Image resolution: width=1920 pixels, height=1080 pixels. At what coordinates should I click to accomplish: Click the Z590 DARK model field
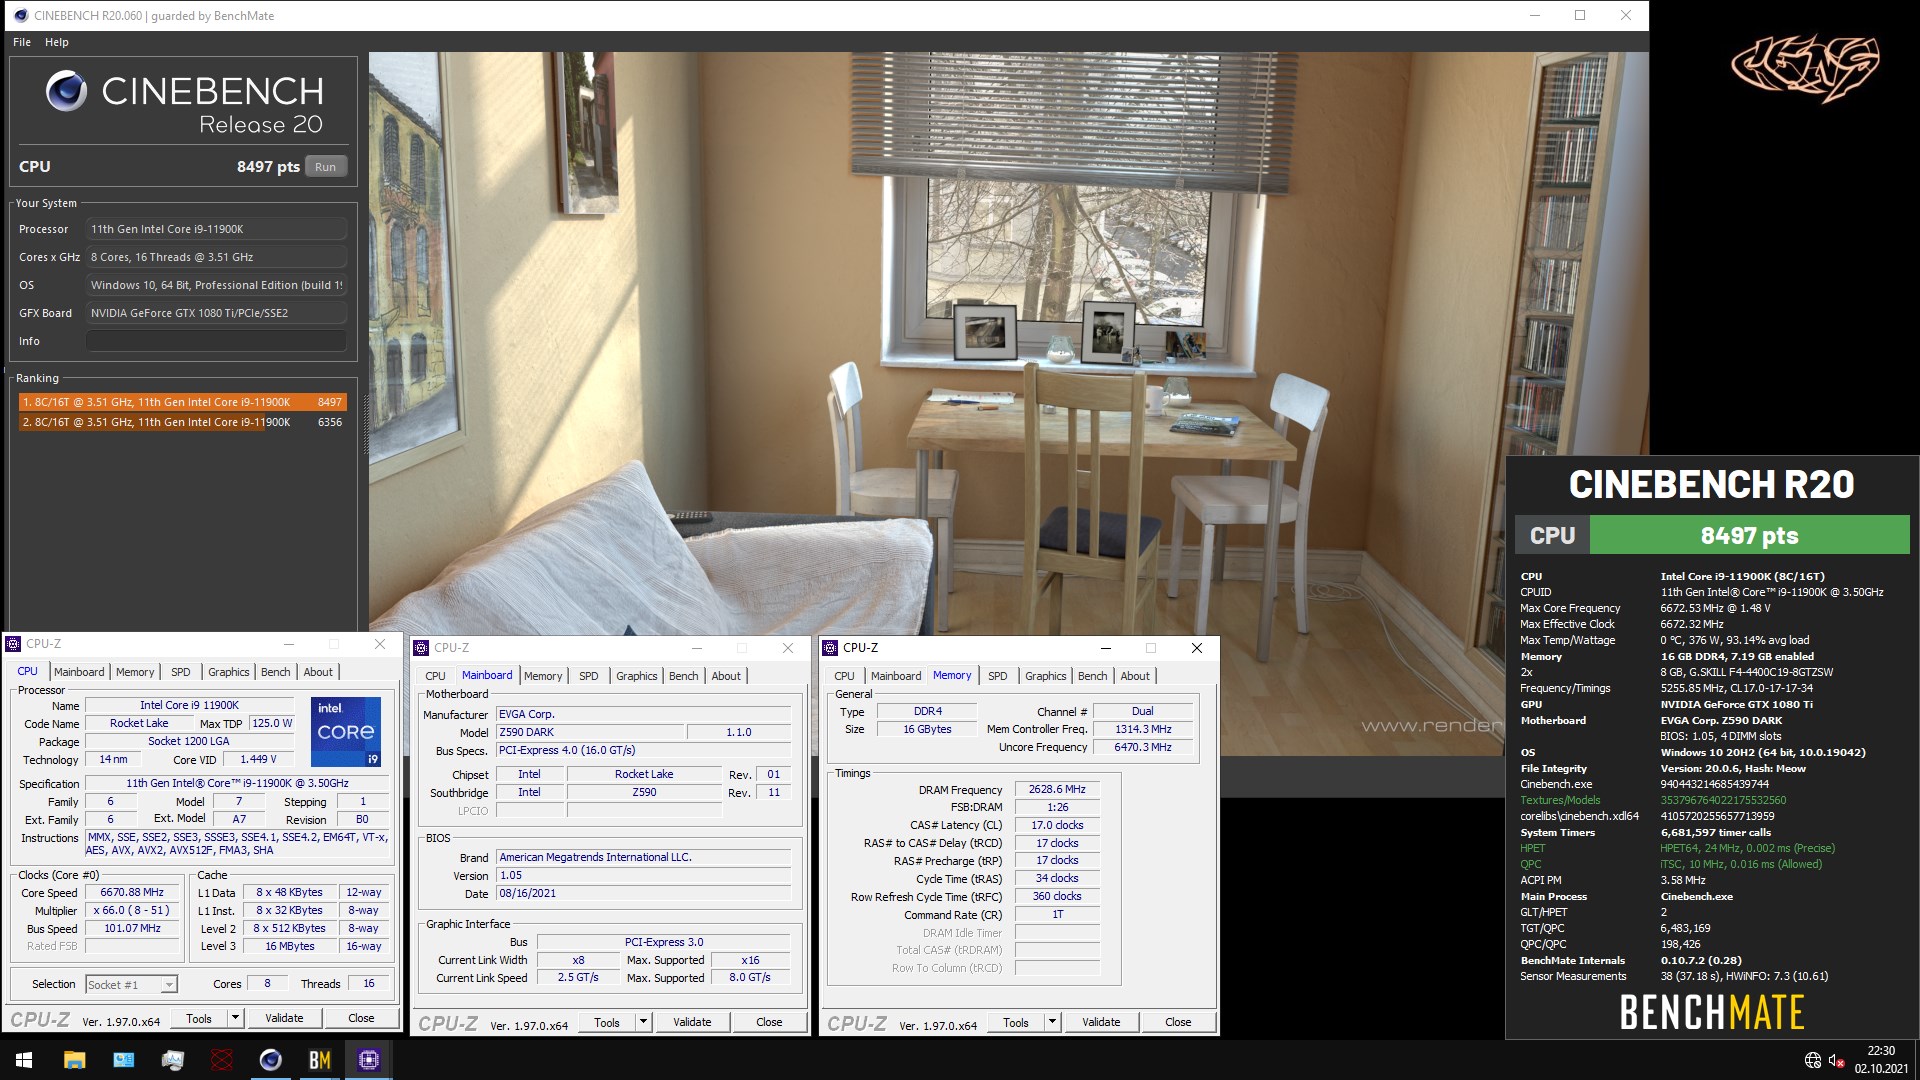pyautogui.click(x=589, y=732)
